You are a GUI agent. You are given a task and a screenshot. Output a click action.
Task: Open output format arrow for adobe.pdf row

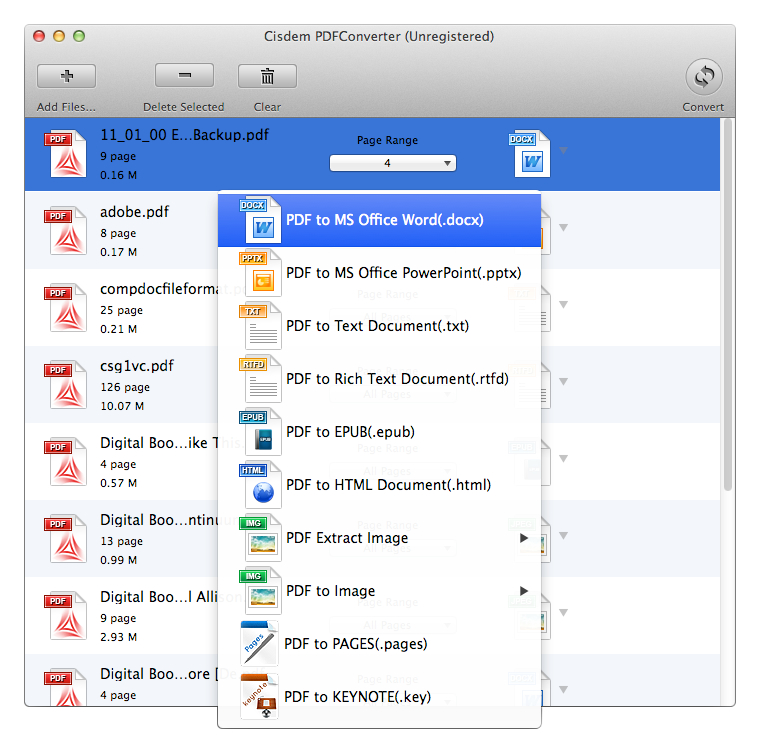click(563, 227)
